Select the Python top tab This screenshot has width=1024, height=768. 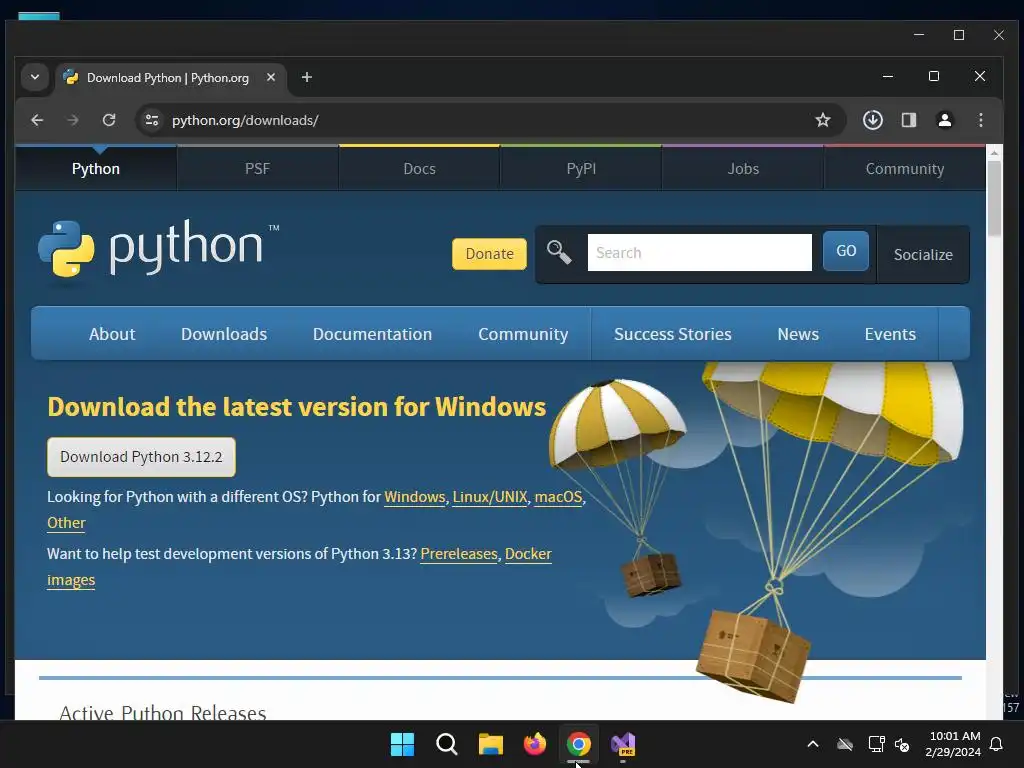96,168
